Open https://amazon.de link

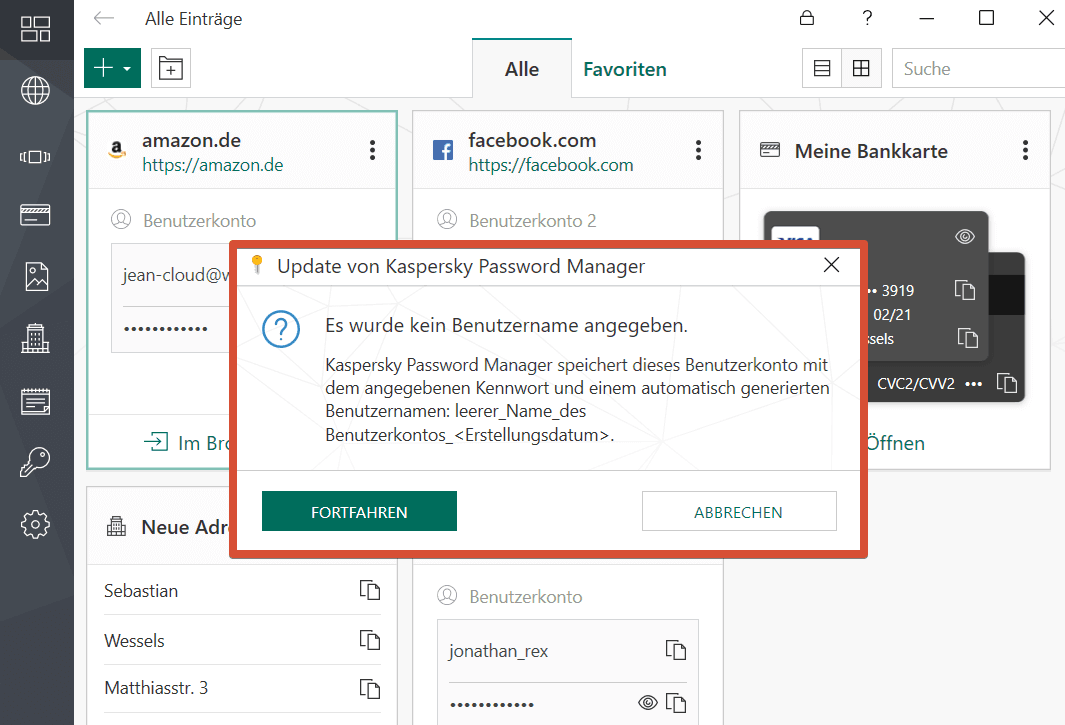point(213,165)
